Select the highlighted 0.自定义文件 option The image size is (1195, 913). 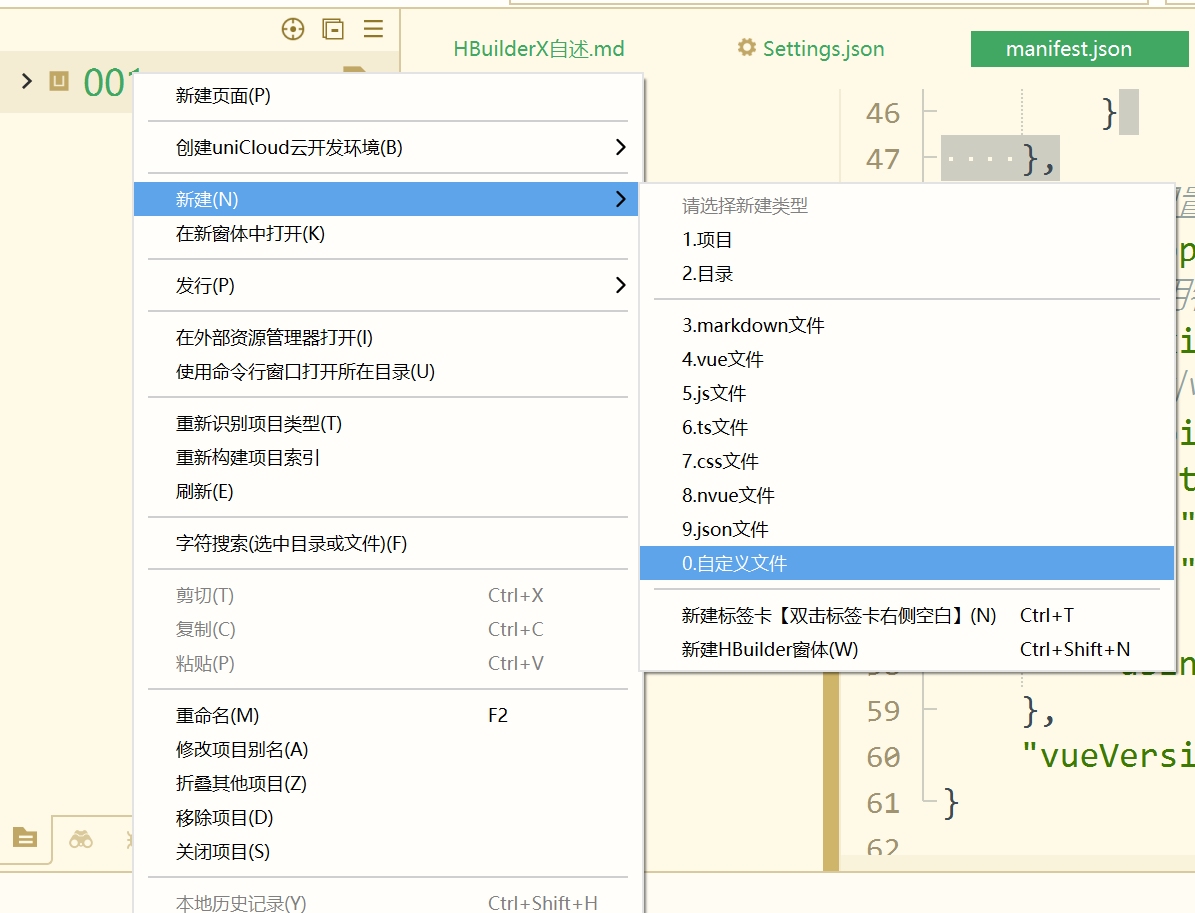pyautogui.click(x=907, y=563)
